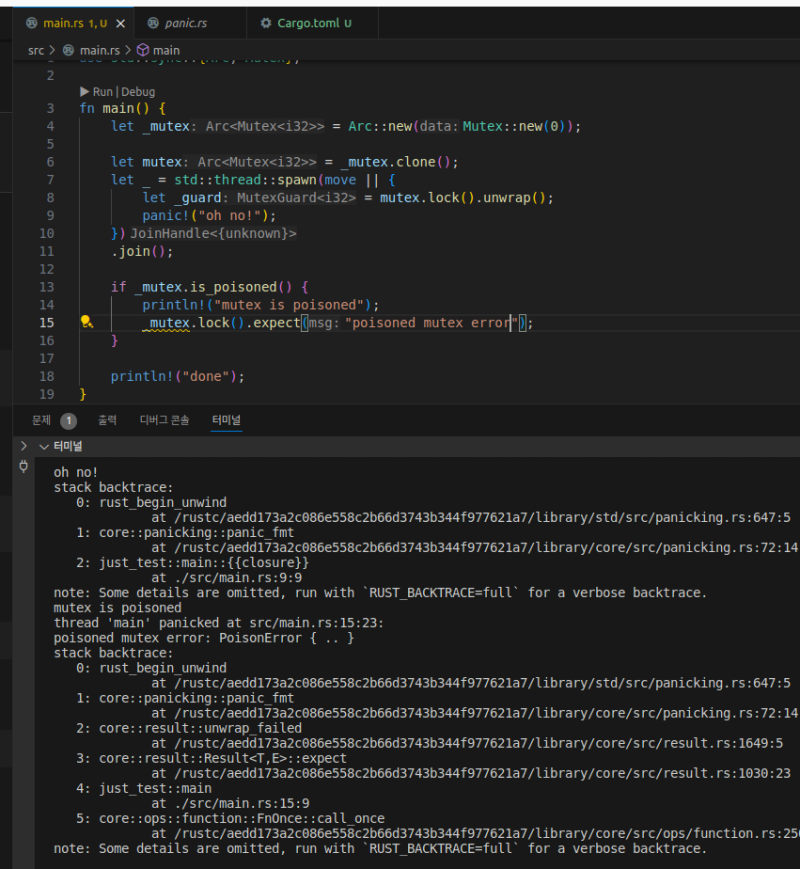Screen dimensions: 800x869
Task: Click line number 15 in the gutter
Action: [47, 322]
